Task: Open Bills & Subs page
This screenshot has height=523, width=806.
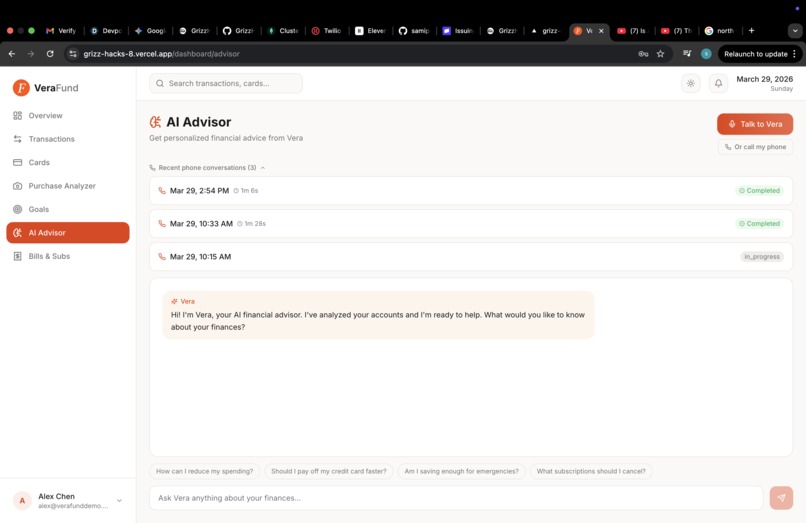Action: click(x=68, y=256)
